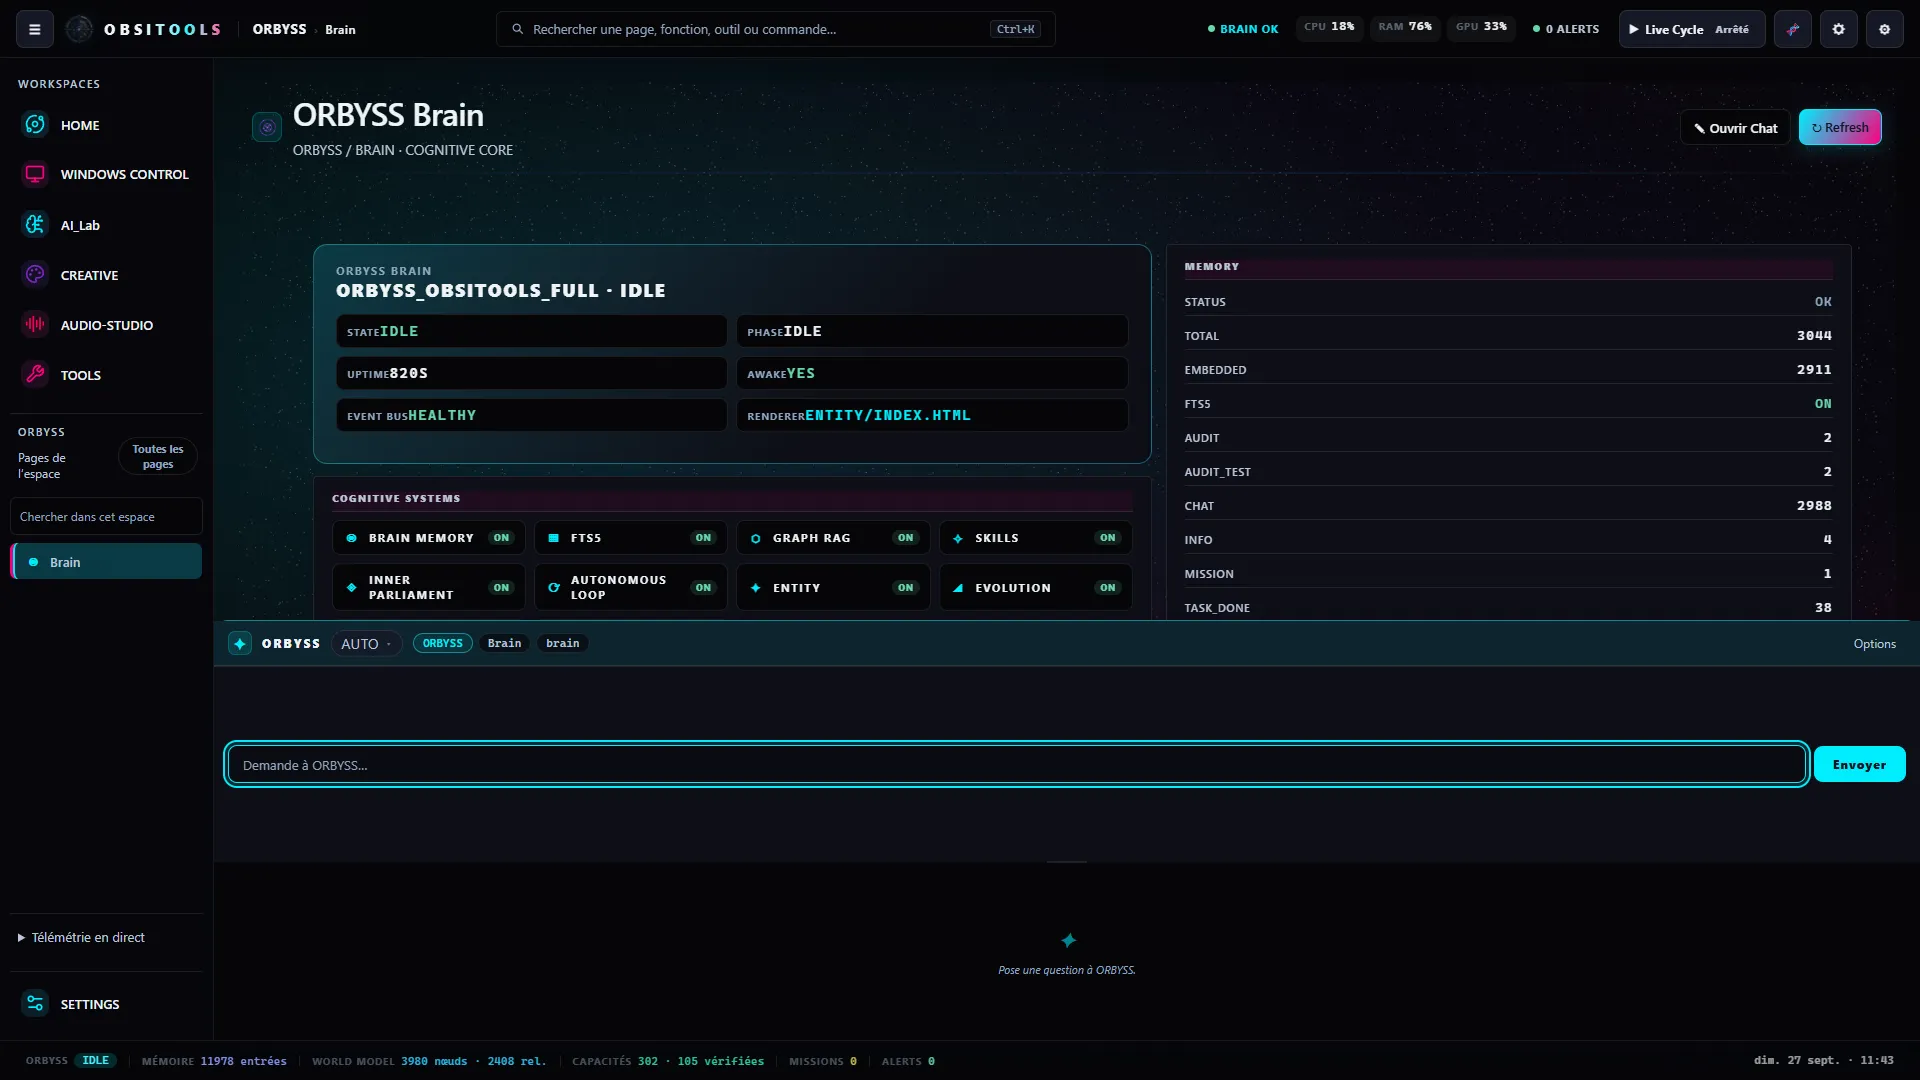Click the Live Cycle play icon

click(x=1634, y=29)
